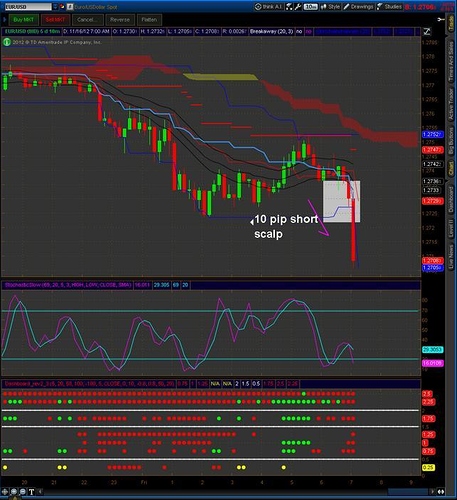This screenshot has height=500, width=457.
Task: Click the yellow 0.25 dashboard level bubble
Action: (x=429, y=468)
